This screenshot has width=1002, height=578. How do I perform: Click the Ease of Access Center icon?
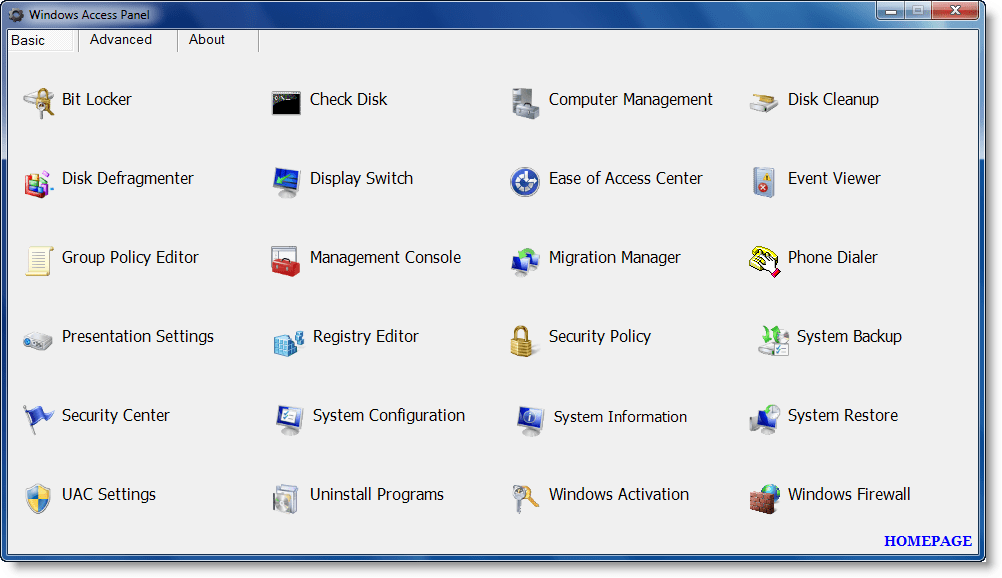[x=525, y=181]
